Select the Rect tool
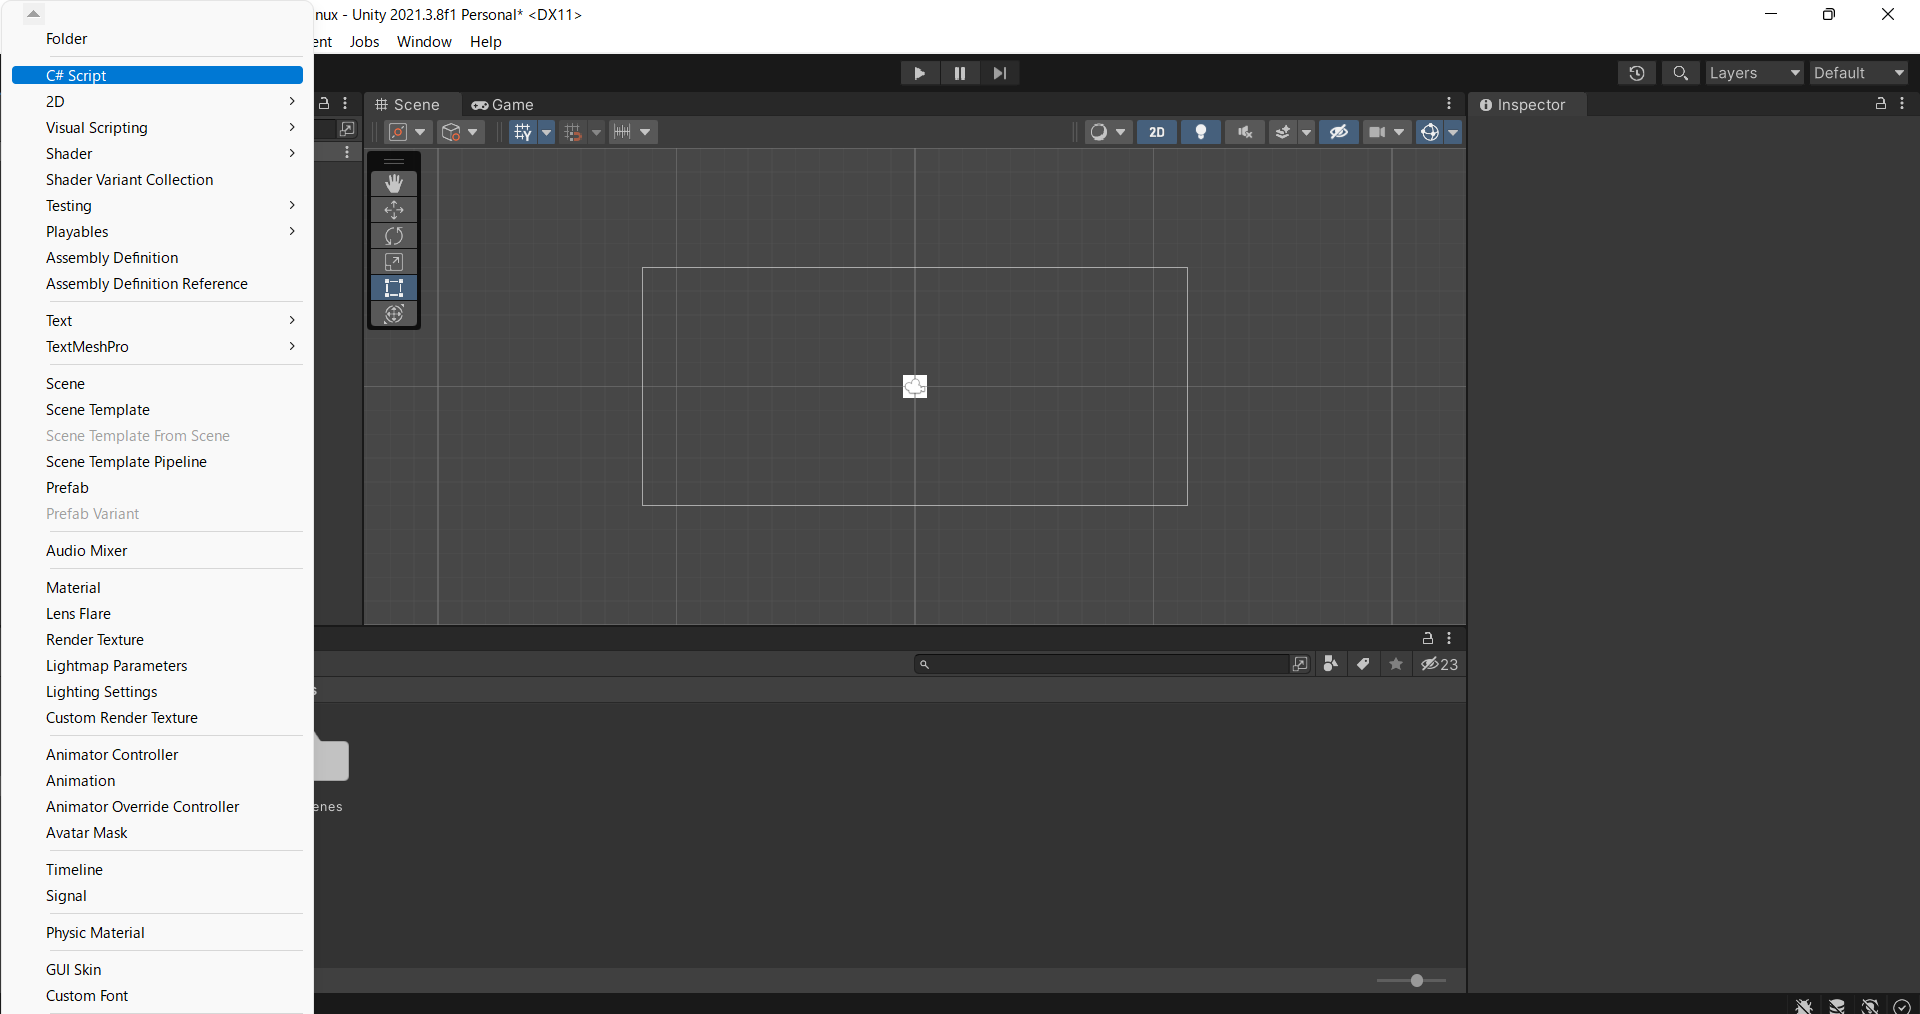Viewport: 1920px width, 1014px height. click(394, 287)
